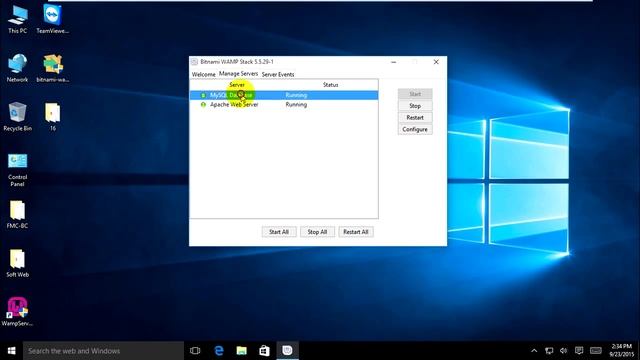This screenshot has width=640, height=360.
Task: Click green status icon for Apache Web Server
Action: [203, 104]
